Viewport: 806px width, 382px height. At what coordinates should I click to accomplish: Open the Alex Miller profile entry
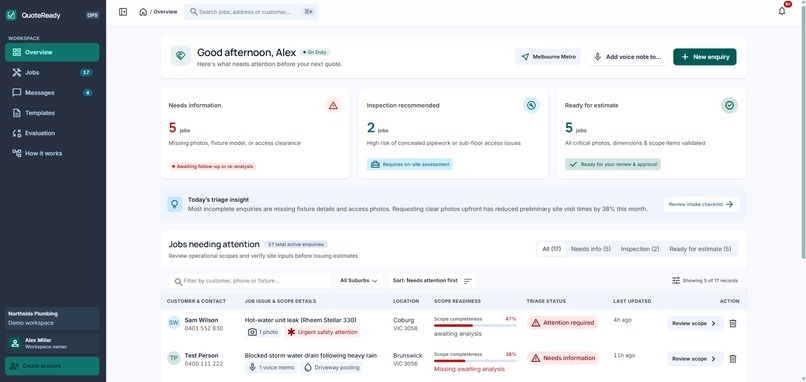pyautogui.click(x=52, y=343)
